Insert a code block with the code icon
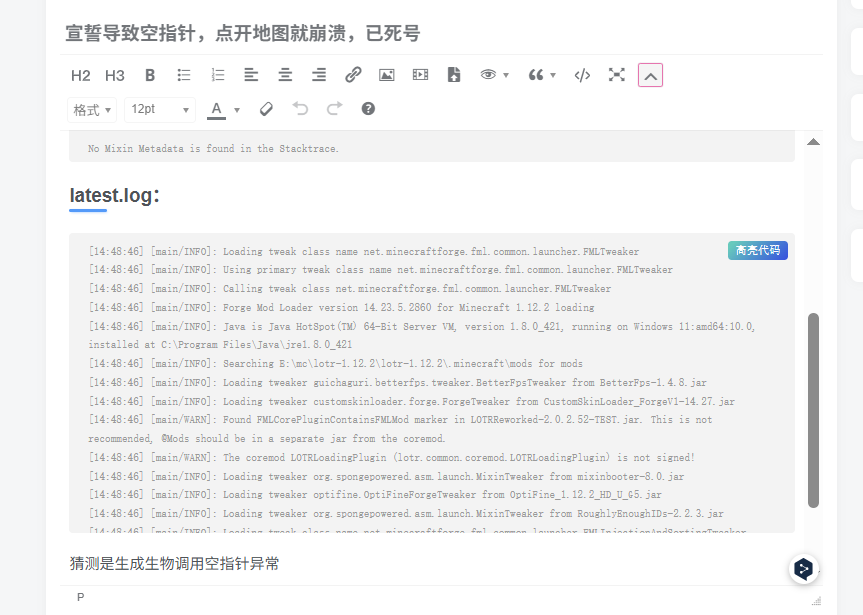The height and width of the screenshot is (615, 863). point(582,75)
